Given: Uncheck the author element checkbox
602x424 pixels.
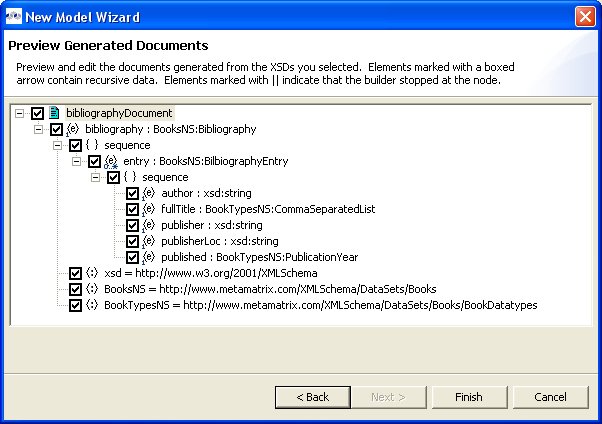Looking at the screenshot, I should pos(132,193).
